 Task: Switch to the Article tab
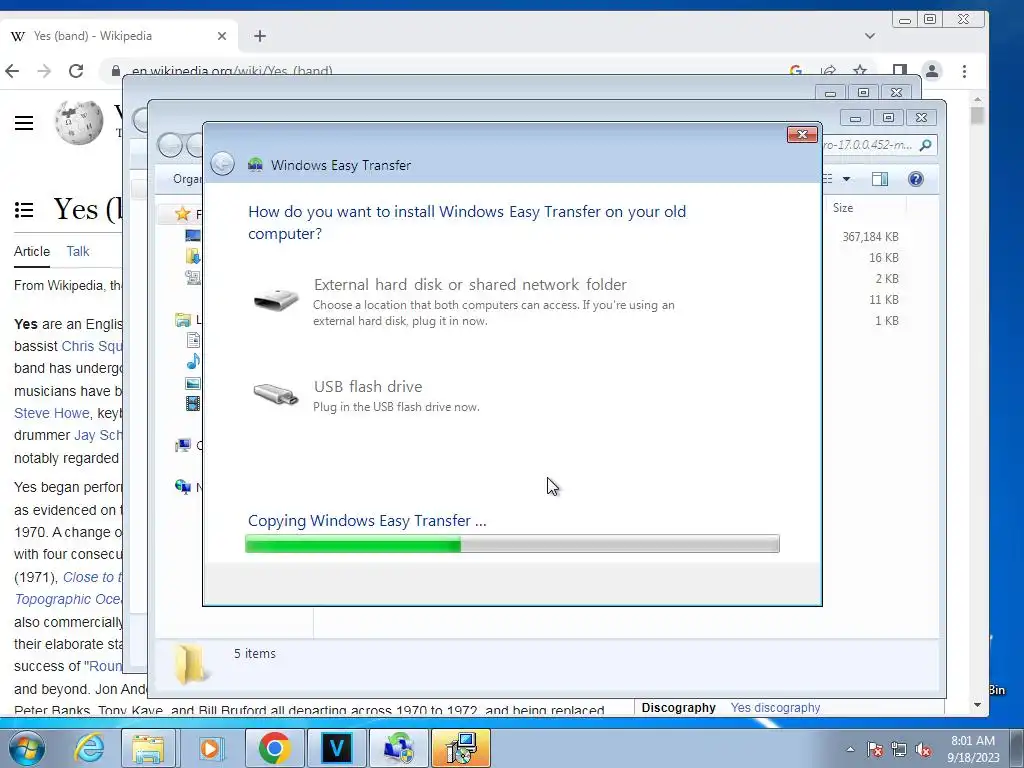tap(32, 251)
